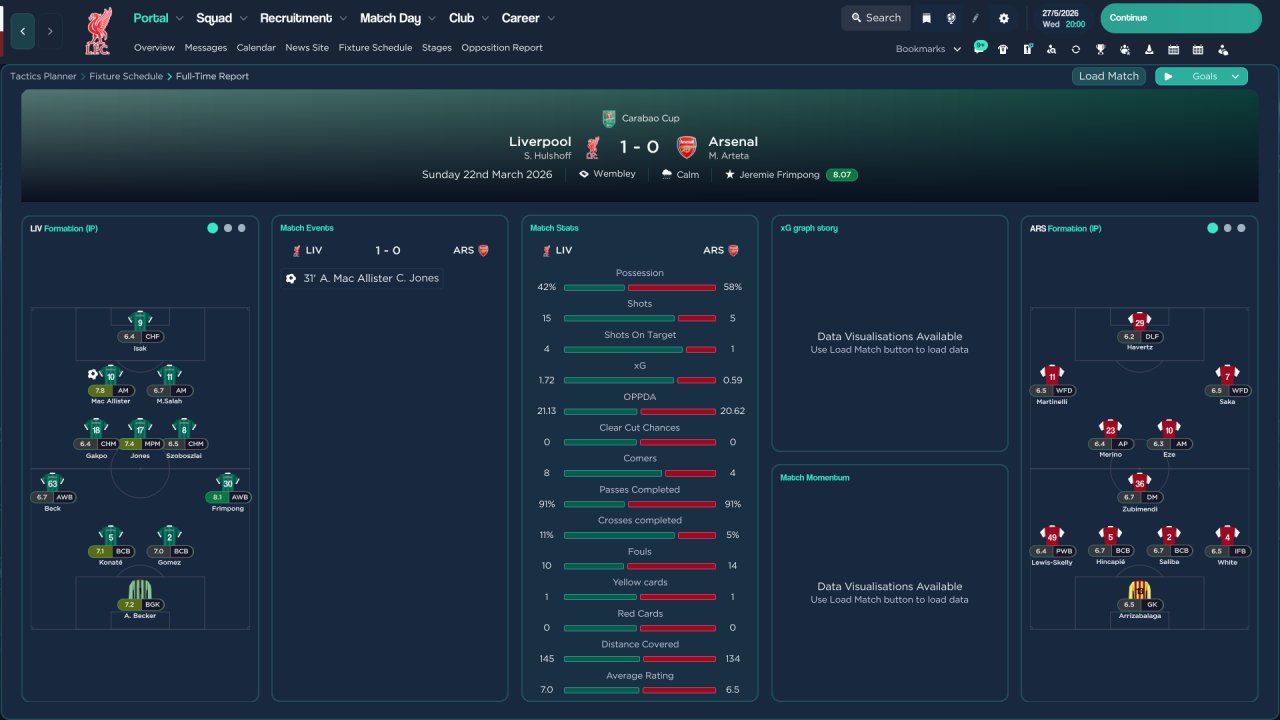Click the Search field
1280x720 pixels.
coord(875,18)
